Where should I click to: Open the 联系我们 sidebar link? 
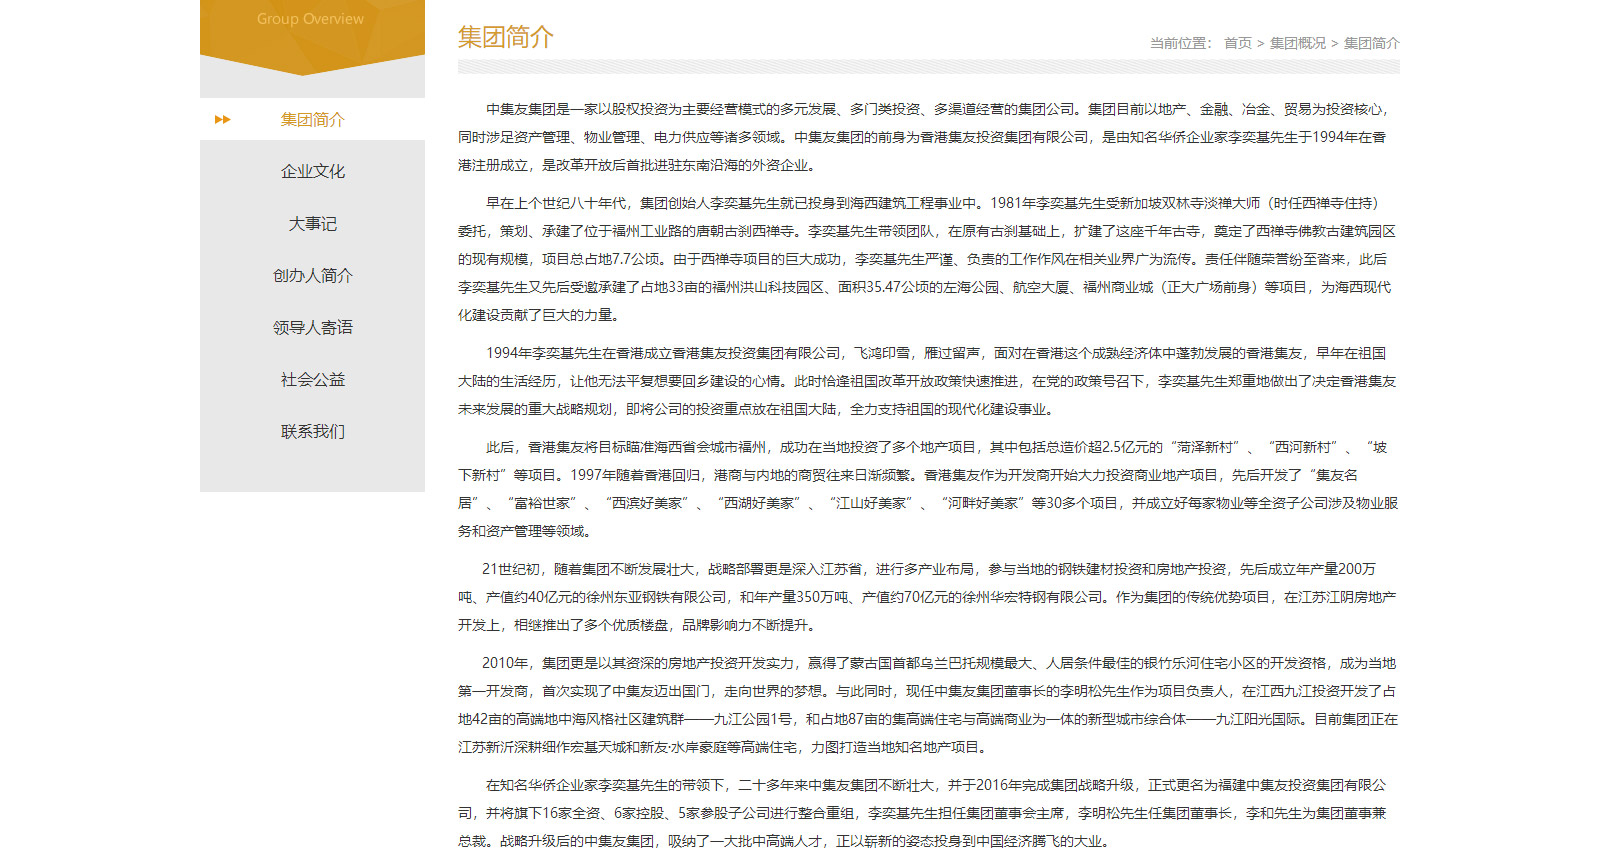(x=312, y=432)
